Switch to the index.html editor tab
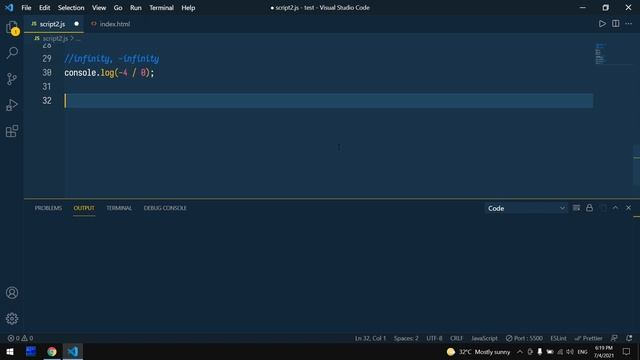Image resolution: width=640 pixels, height=360 pixels. coord(111,24)
